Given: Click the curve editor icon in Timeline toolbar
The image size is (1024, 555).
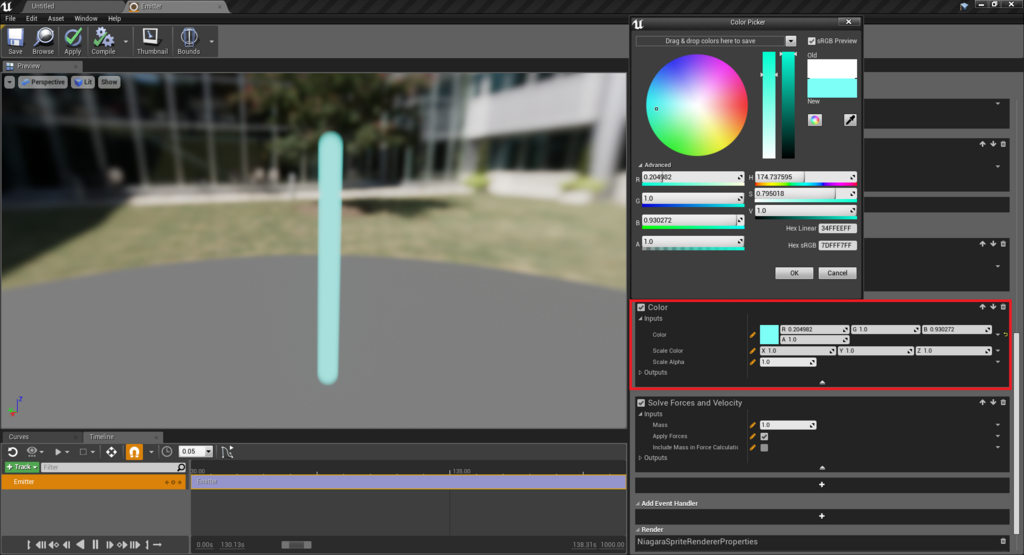Looking at the screenshot, I should coord(227,452).
